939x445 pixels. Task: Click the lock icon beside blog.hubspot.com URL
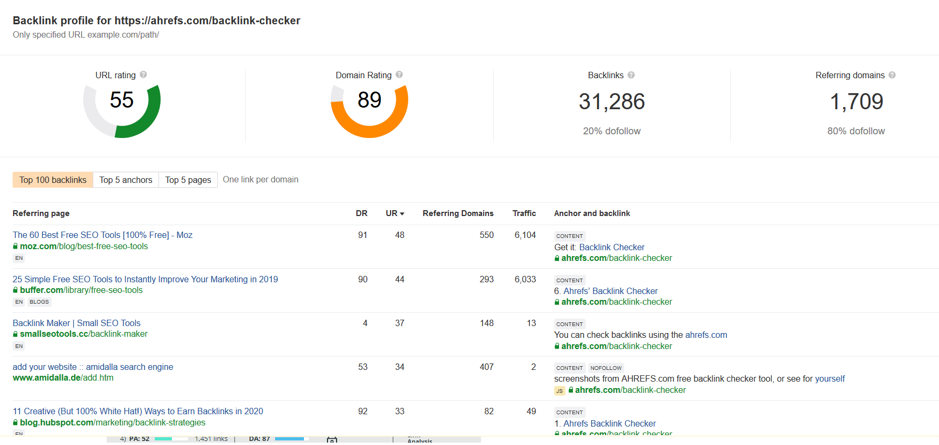(16, 423)
